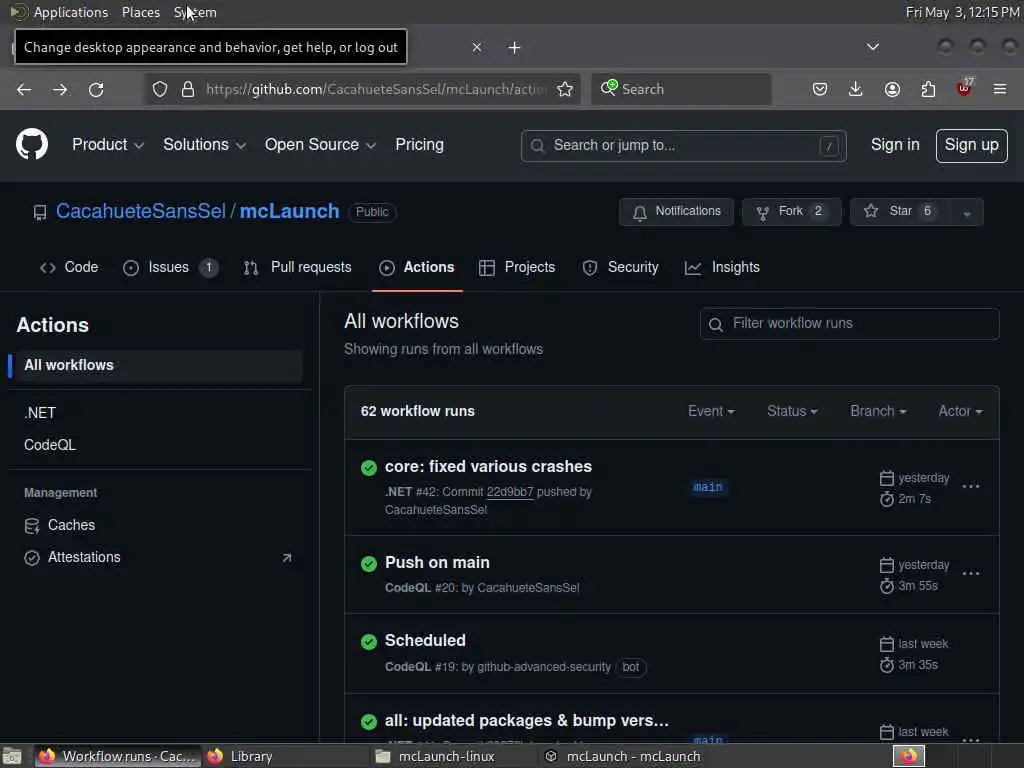
Task: Go back with the browser back arrow
Action: tap(24, 89)
